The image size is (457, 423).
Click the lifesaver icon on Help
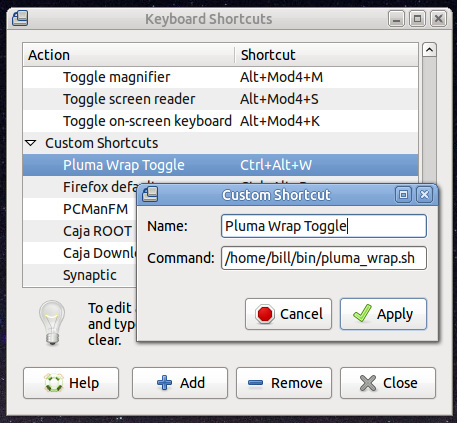pos(54,383)
